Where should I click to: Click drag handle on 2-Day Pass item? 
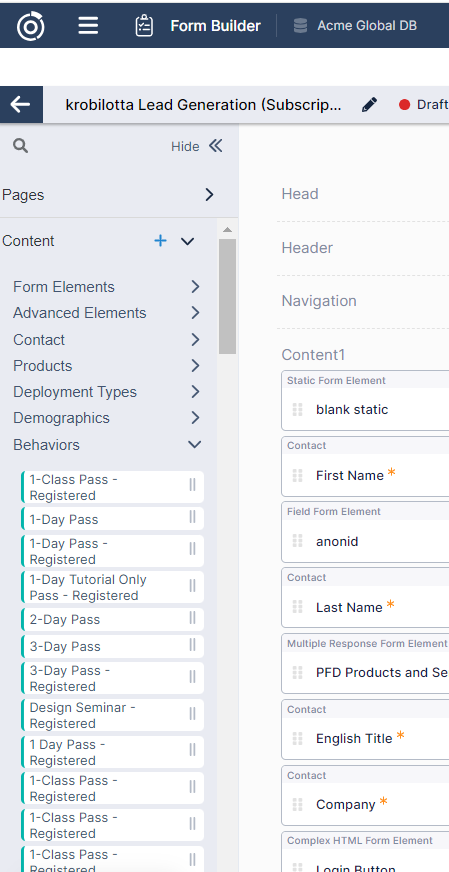193,618
